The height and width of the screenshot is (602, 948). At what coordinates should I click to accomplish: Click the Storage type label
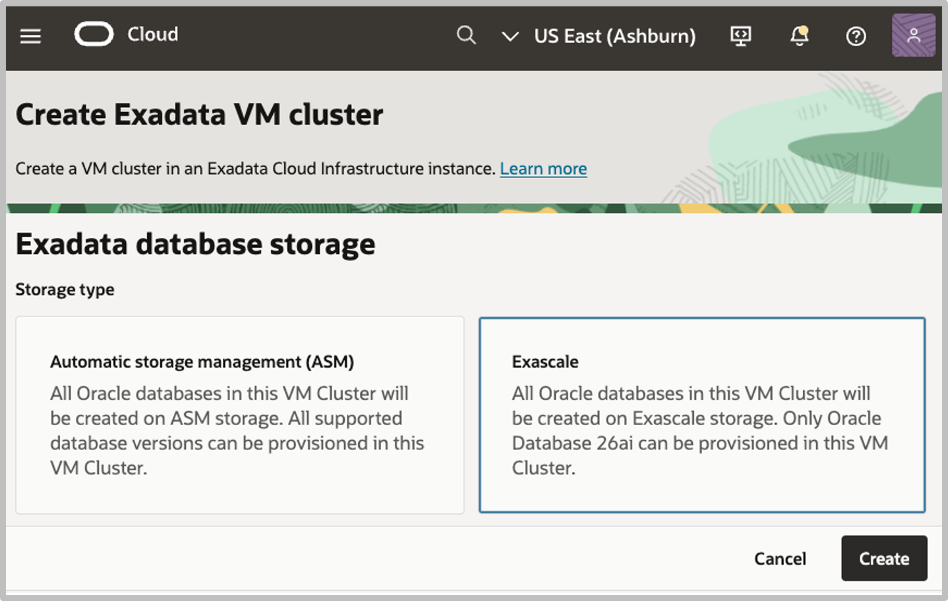tap(65, 290)
